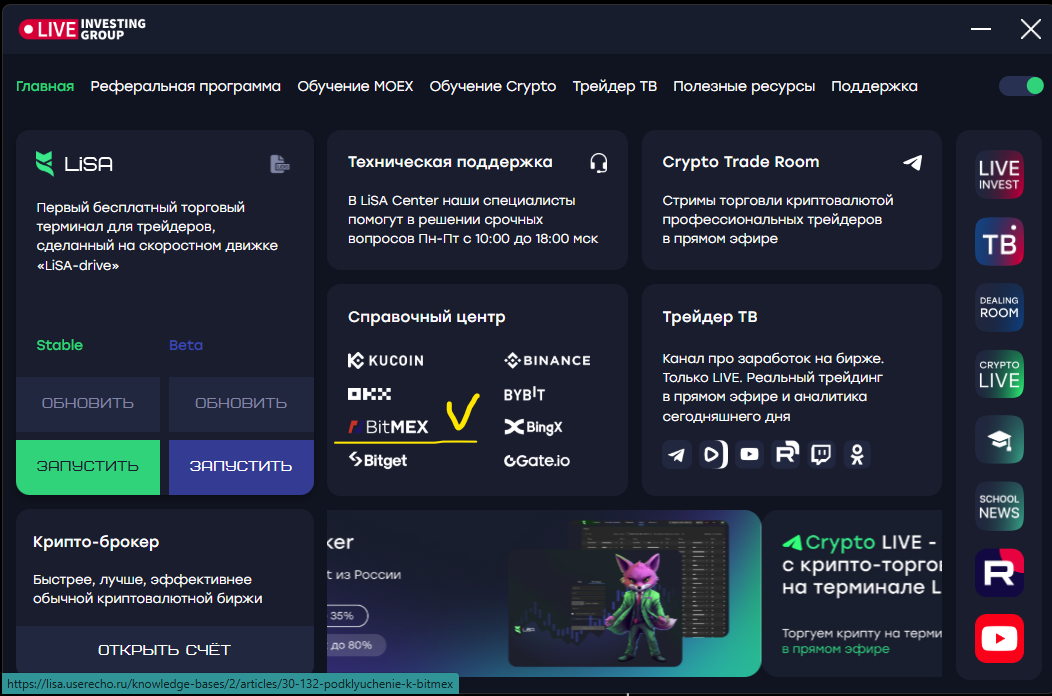Image resolution: width=1052 pixels, height=696 pixels.
Task: Open the OKX help logo
Action: pyautogui.click(x=369, y=394)
